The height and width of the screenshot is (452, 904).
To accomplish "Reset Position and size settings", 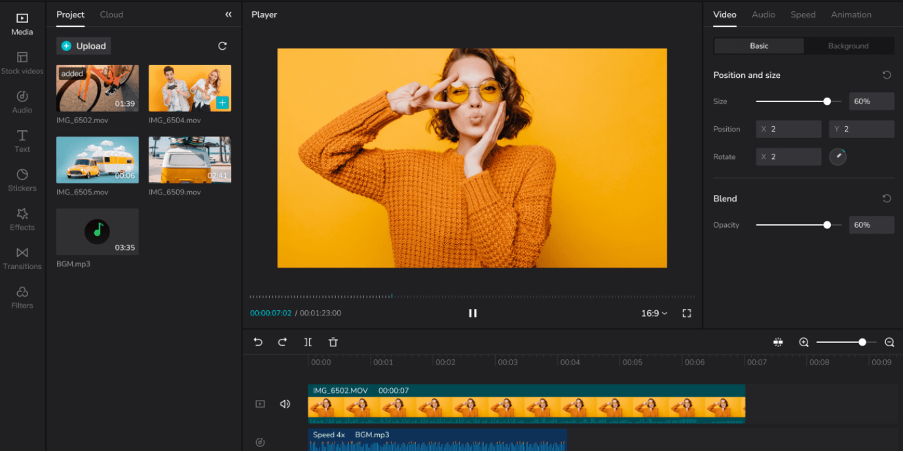I will click(886, 75).
